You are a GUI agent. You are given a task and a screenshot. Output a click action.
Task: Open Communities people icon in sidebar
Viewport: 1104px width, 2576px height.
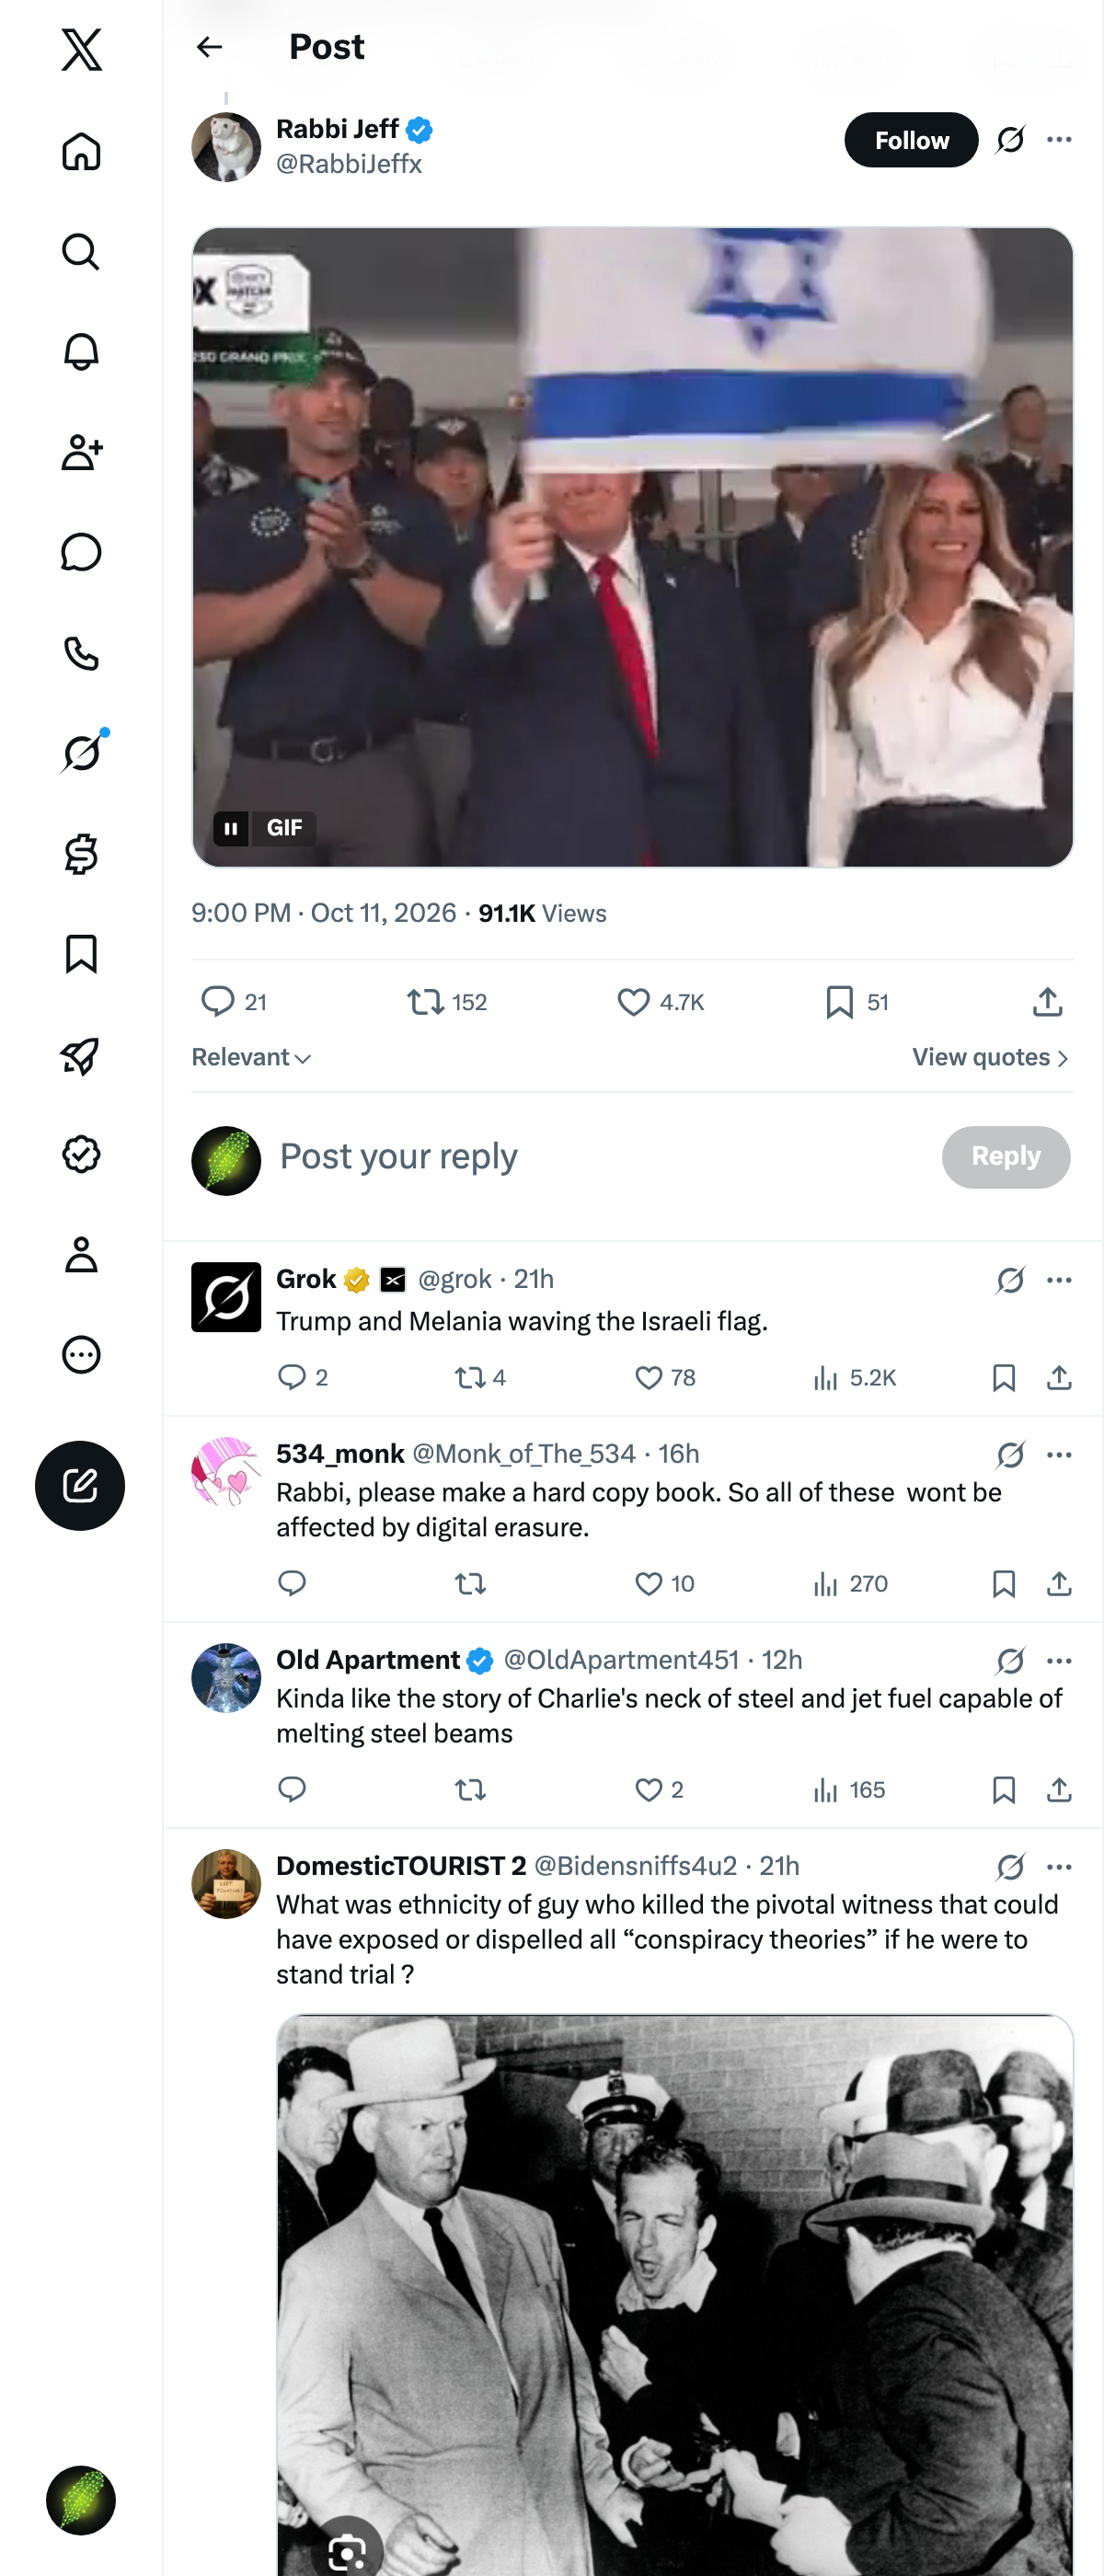click(x=81, y=452)
